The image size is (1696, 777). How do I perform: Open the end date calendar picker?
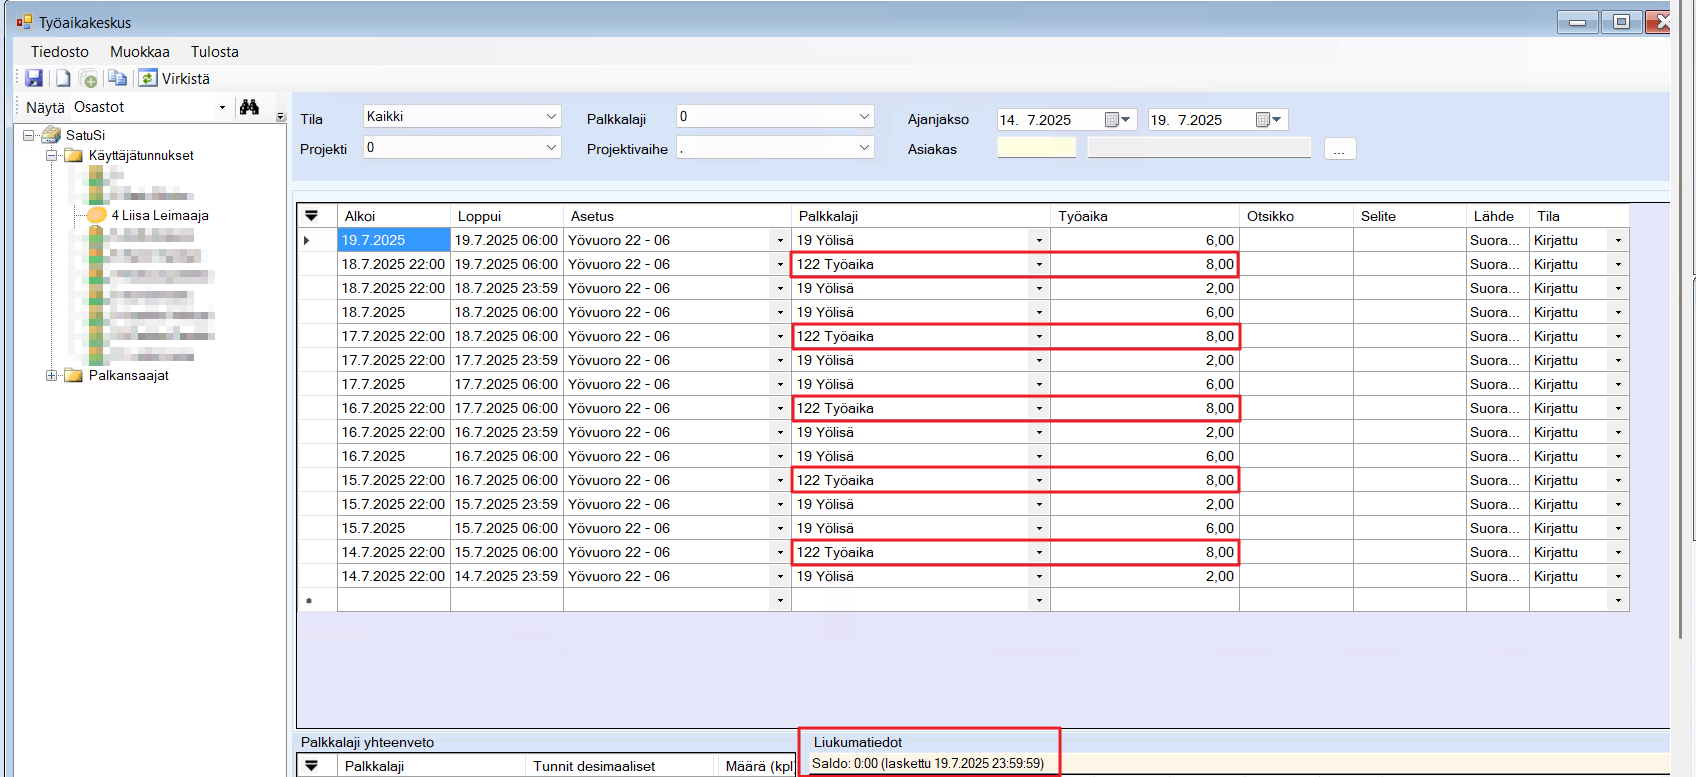coord(1268,120)
